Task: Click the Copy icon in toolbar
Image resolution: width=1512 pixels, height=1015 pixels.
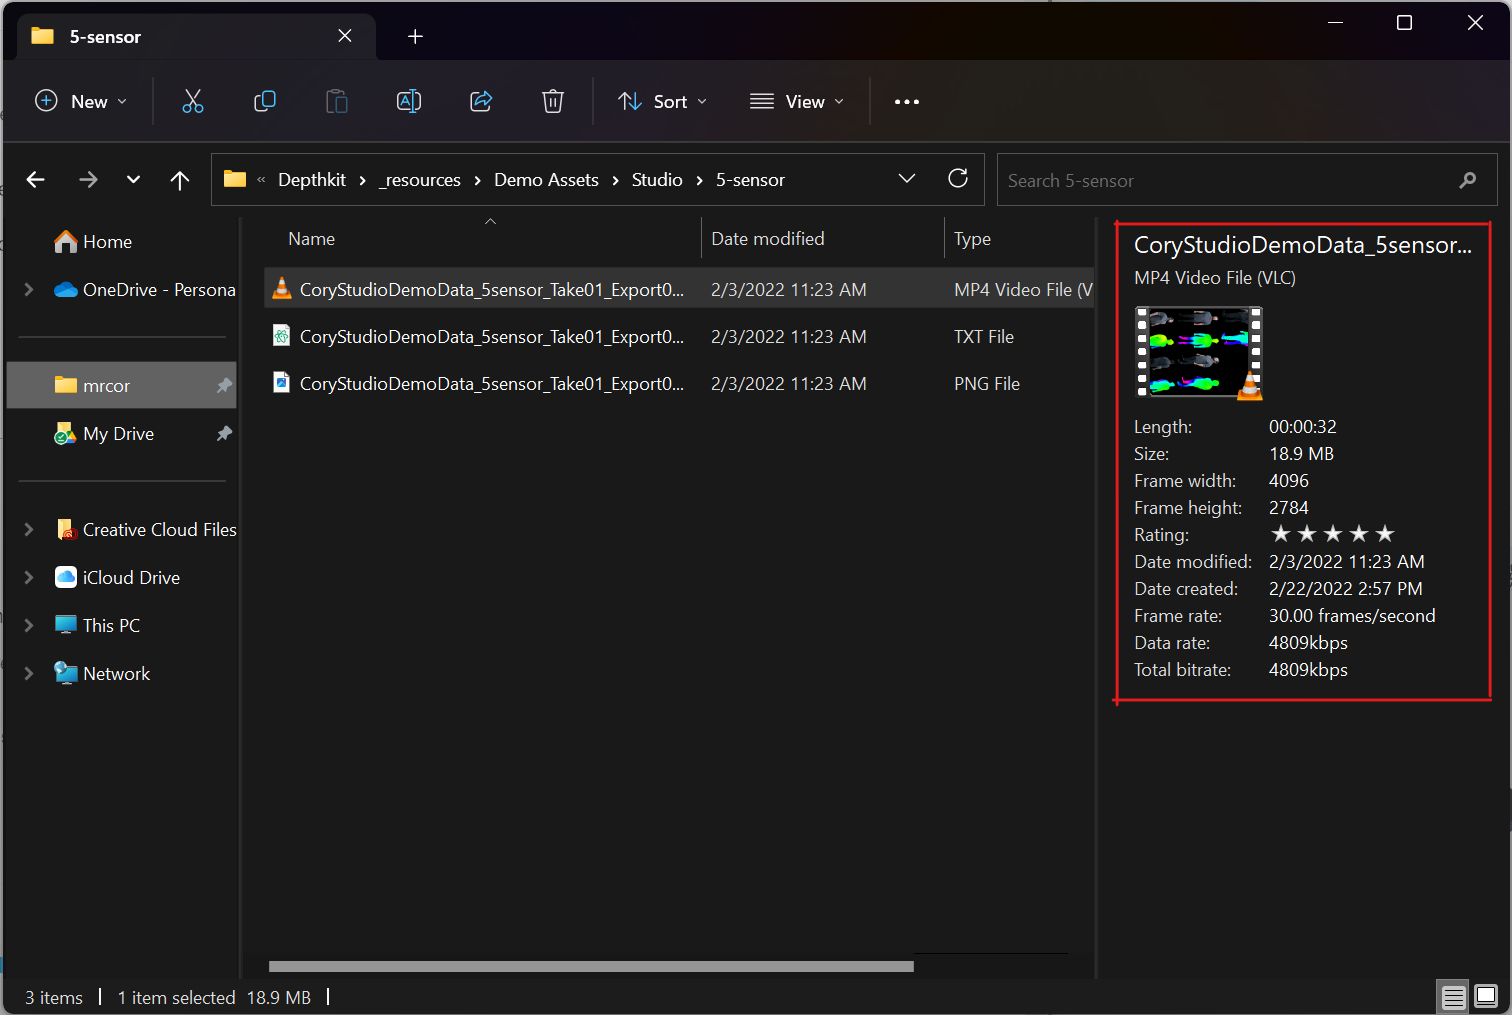Action: [x=265, y=101]
